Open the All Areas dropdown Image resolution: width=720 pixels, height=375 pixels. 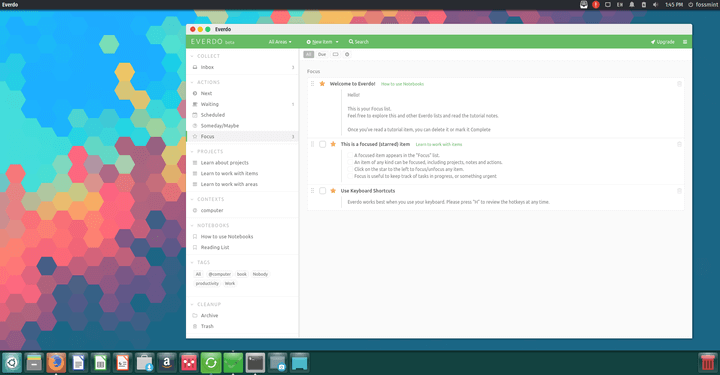[x=280, y=42]
